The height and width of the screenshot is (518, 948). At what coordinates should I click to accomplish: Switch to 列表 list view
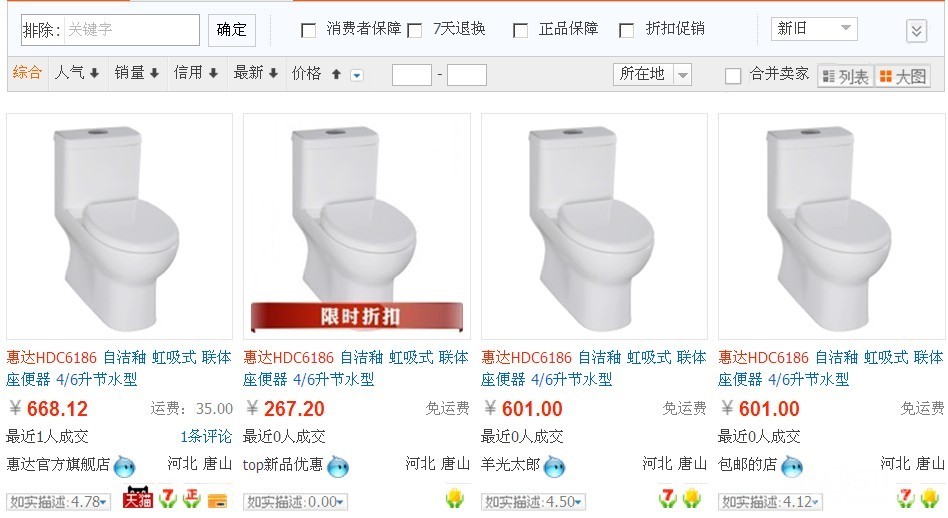845,76
